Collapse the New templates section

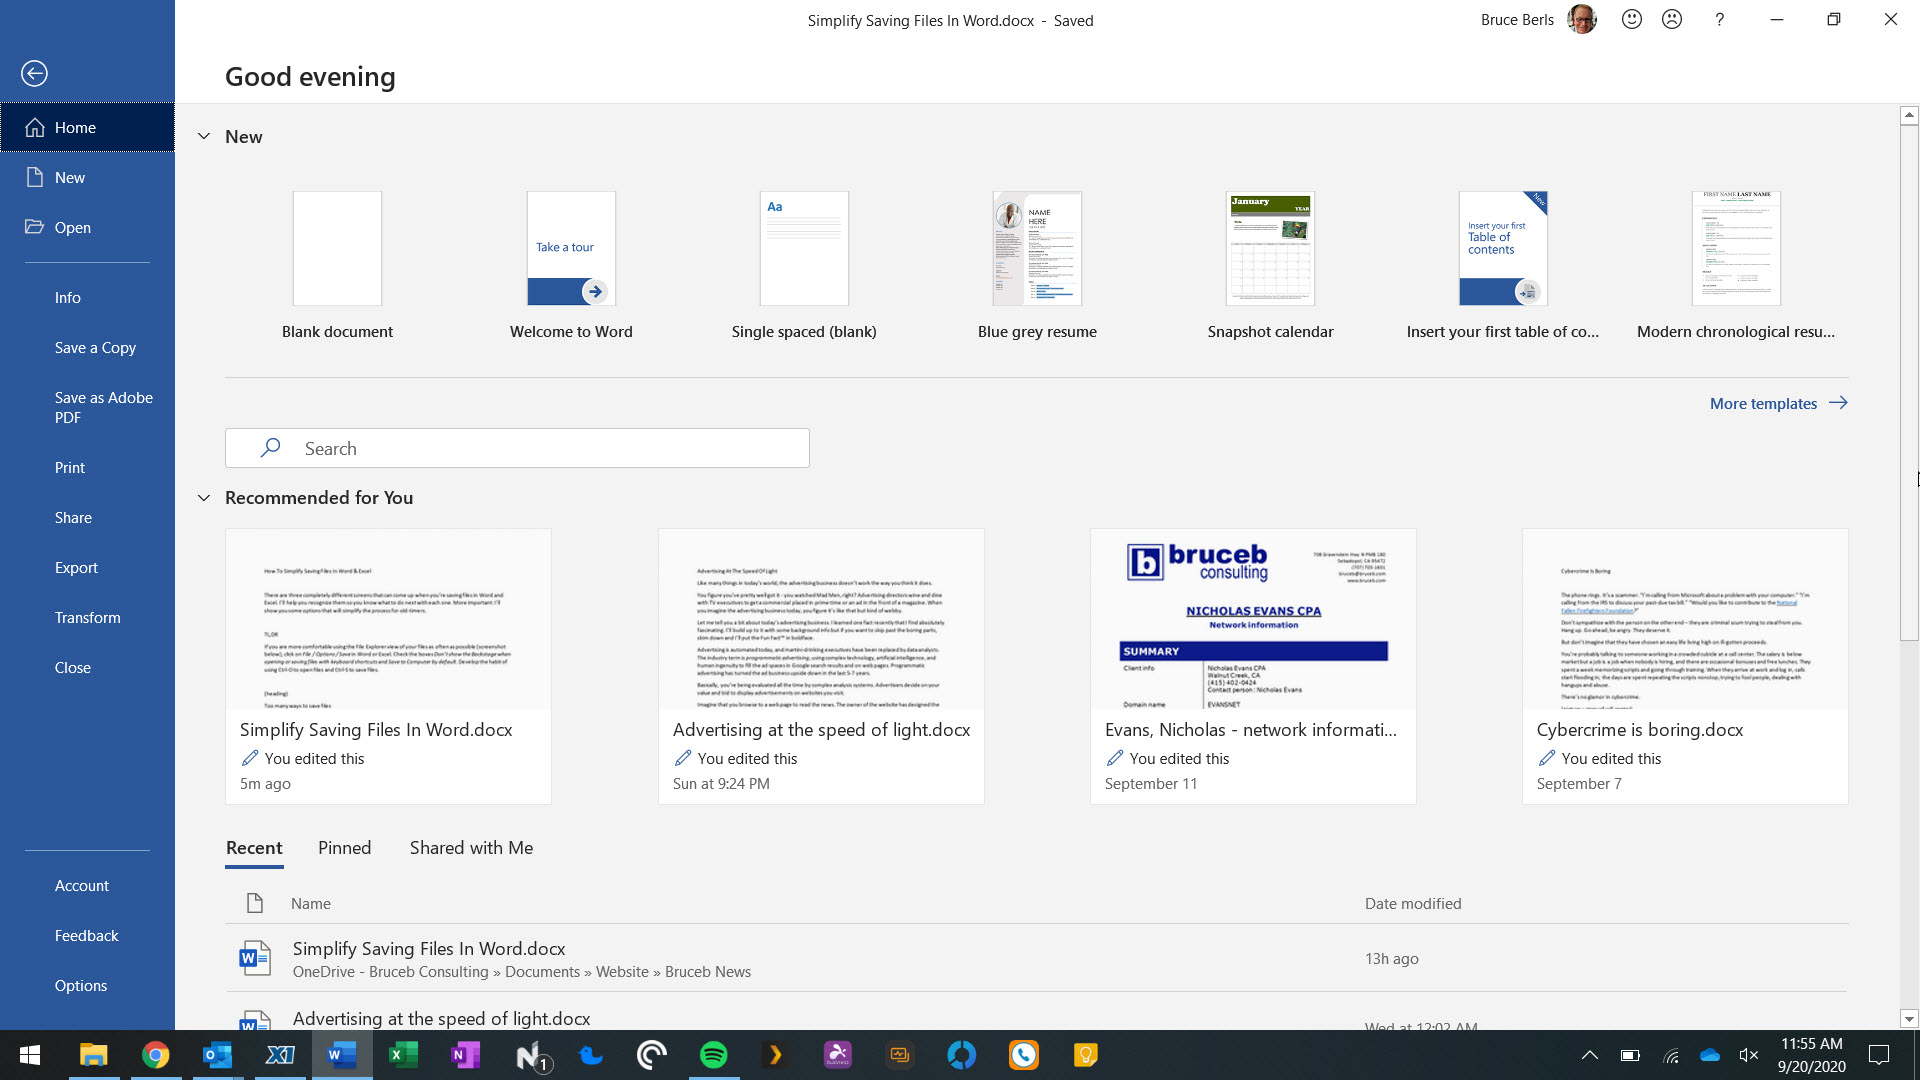point(202,136)
